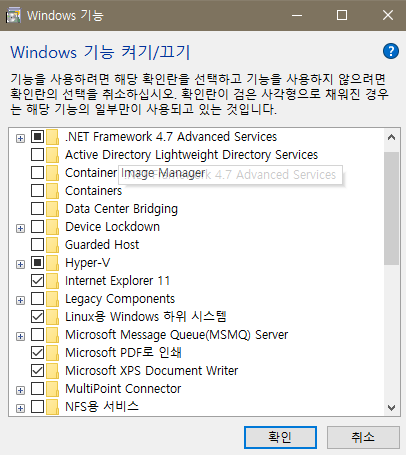Select the Data Center Bridging label
This screenshot has width=406, height=455.
(x=121, y=209)
